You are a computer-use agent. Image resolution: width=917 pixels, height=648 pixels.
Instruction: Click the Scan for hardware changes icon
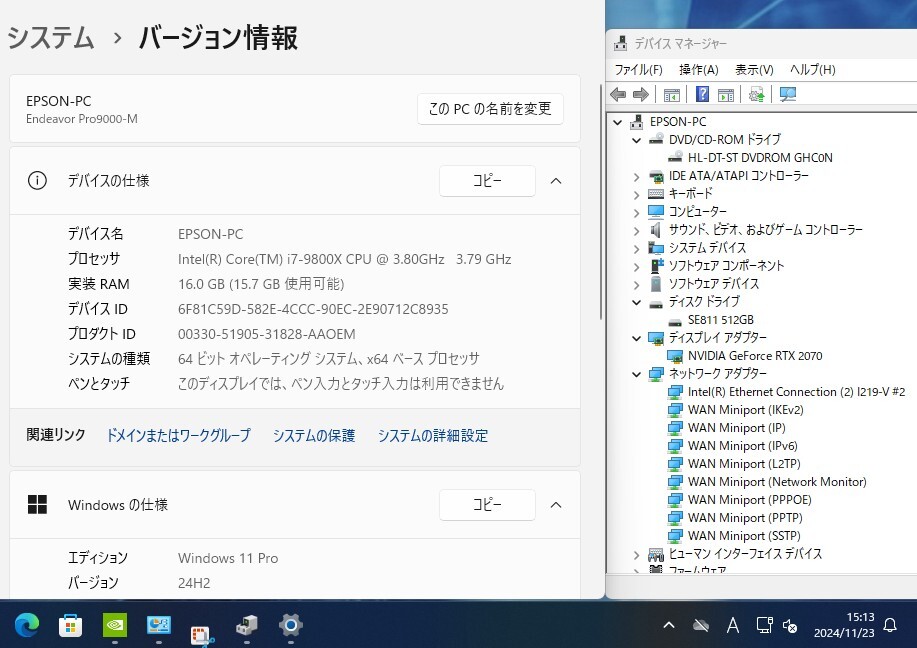pyautogui.click(x=788, y=94)
